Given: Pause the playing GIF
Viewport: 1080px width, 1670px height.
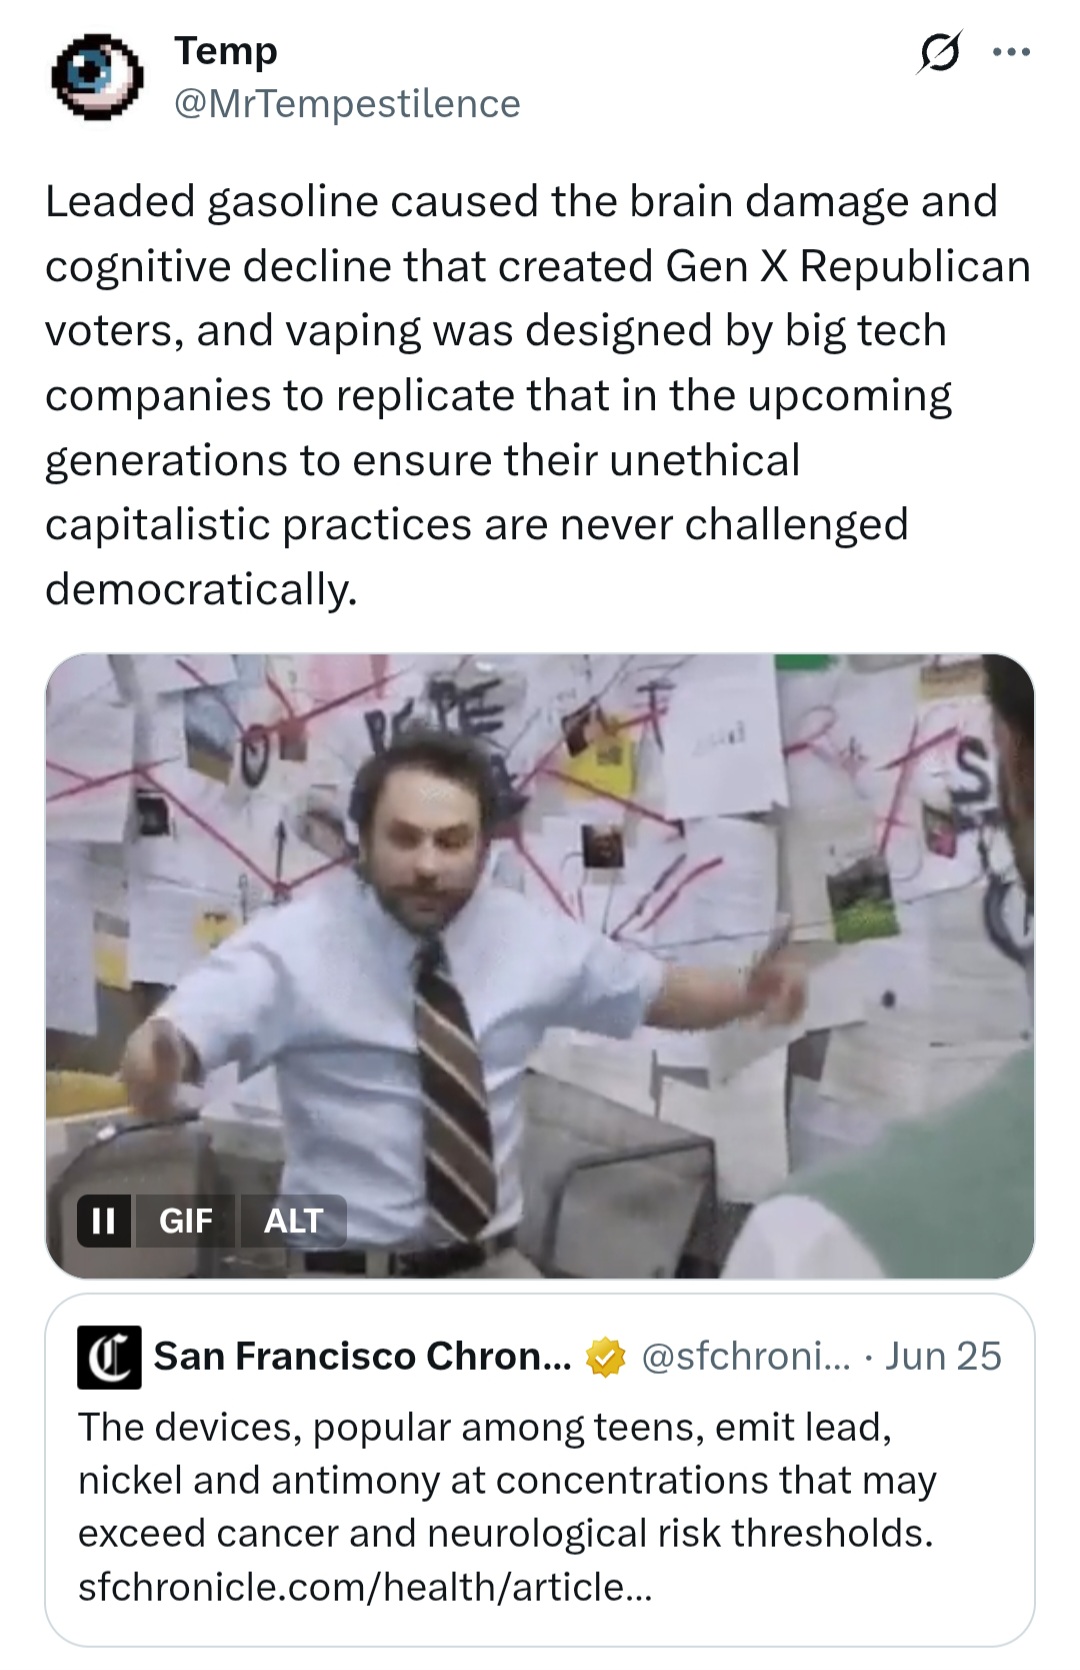Looking at the screenshot, I should pos(104,1221).
